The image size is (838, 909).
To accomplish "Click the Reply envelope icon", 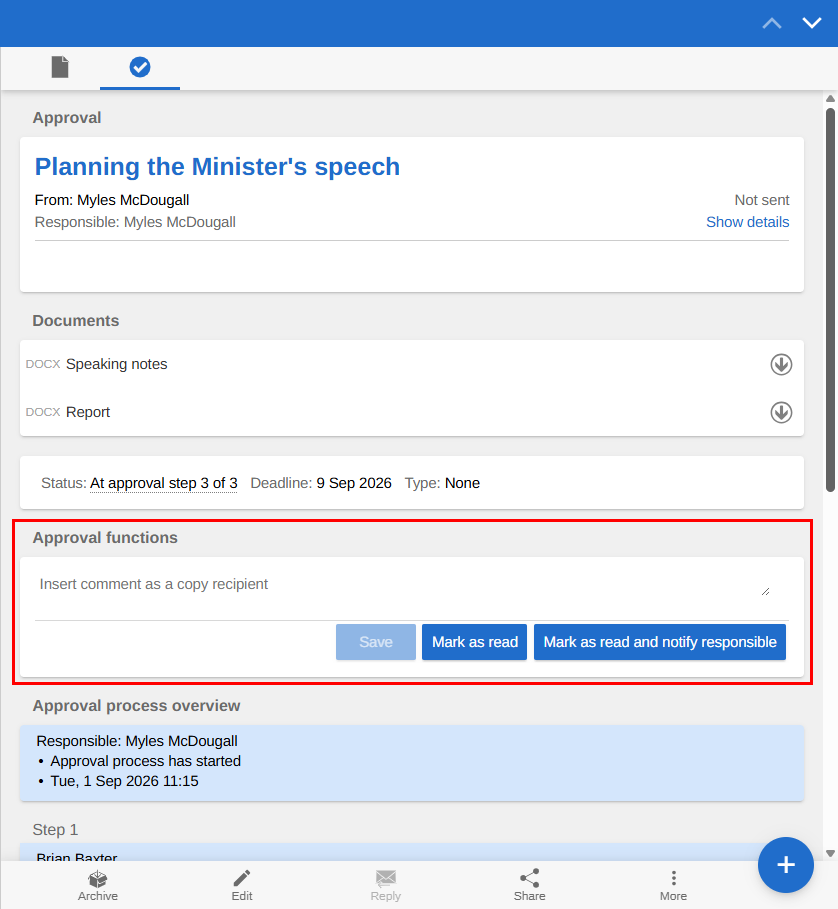I will 385,885.
